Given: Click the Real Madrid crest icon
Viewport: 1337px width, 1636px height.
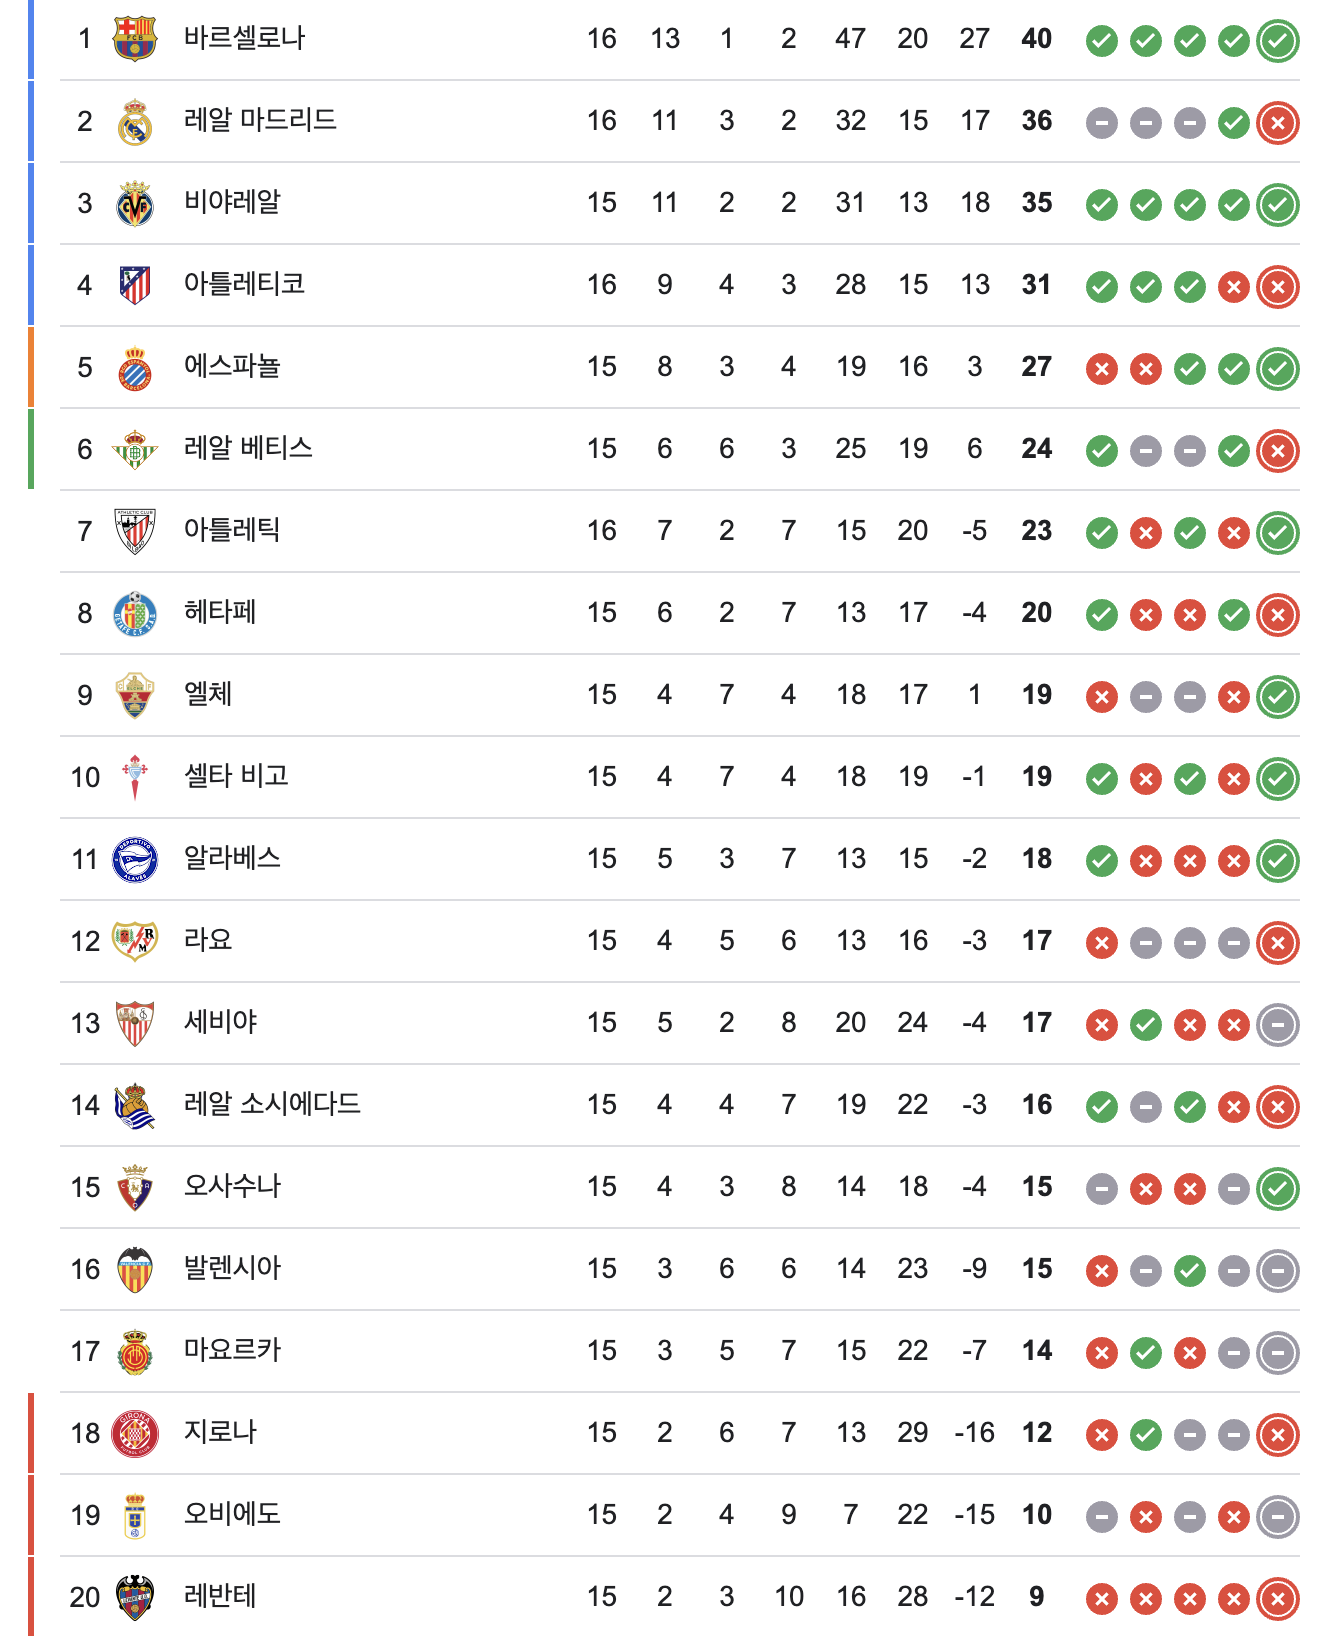Looking at the screenshot, I should pos(135,122).
